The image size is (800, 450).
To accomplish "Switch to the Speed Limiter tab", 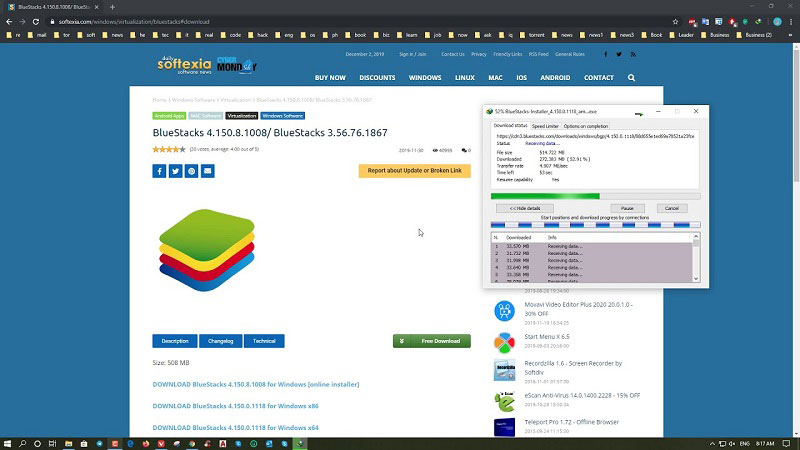I will pyautogui.click(x=545, y=126).
